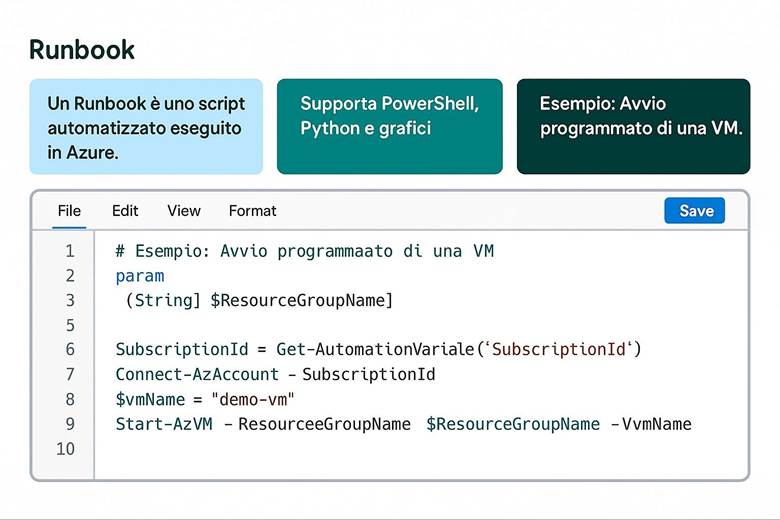Click the 'param' keyword in the code
The width and height of the screenshot is (780, 520).
[x=139, y=276]
